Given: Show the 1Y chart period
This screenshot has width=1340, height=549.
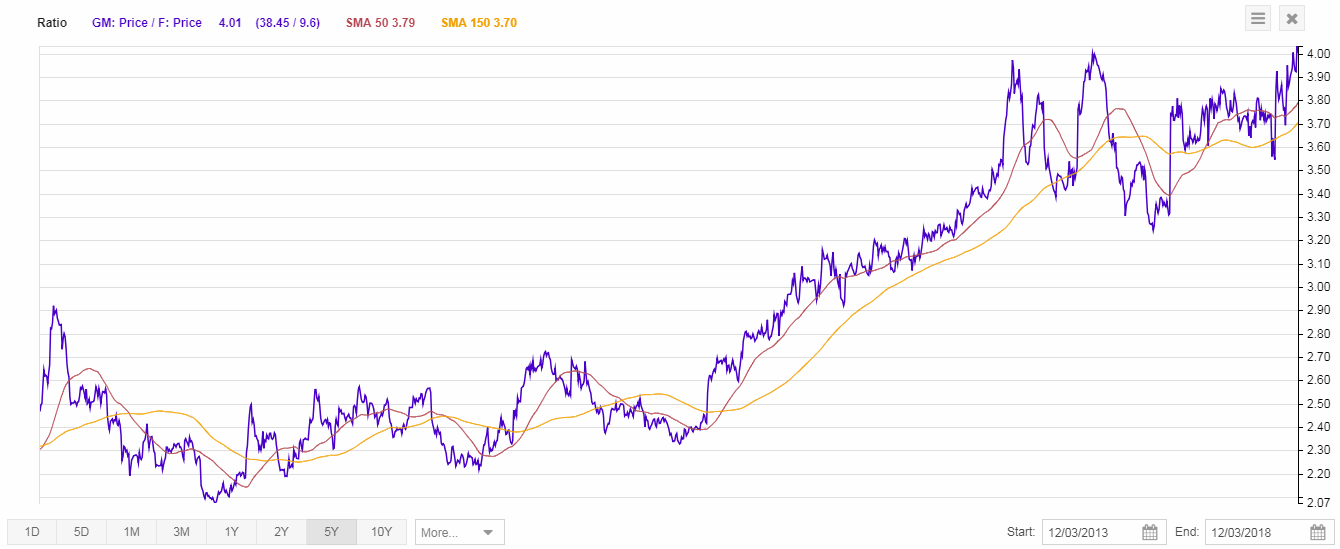Looking at the screenshot, I should pos(232,532).
